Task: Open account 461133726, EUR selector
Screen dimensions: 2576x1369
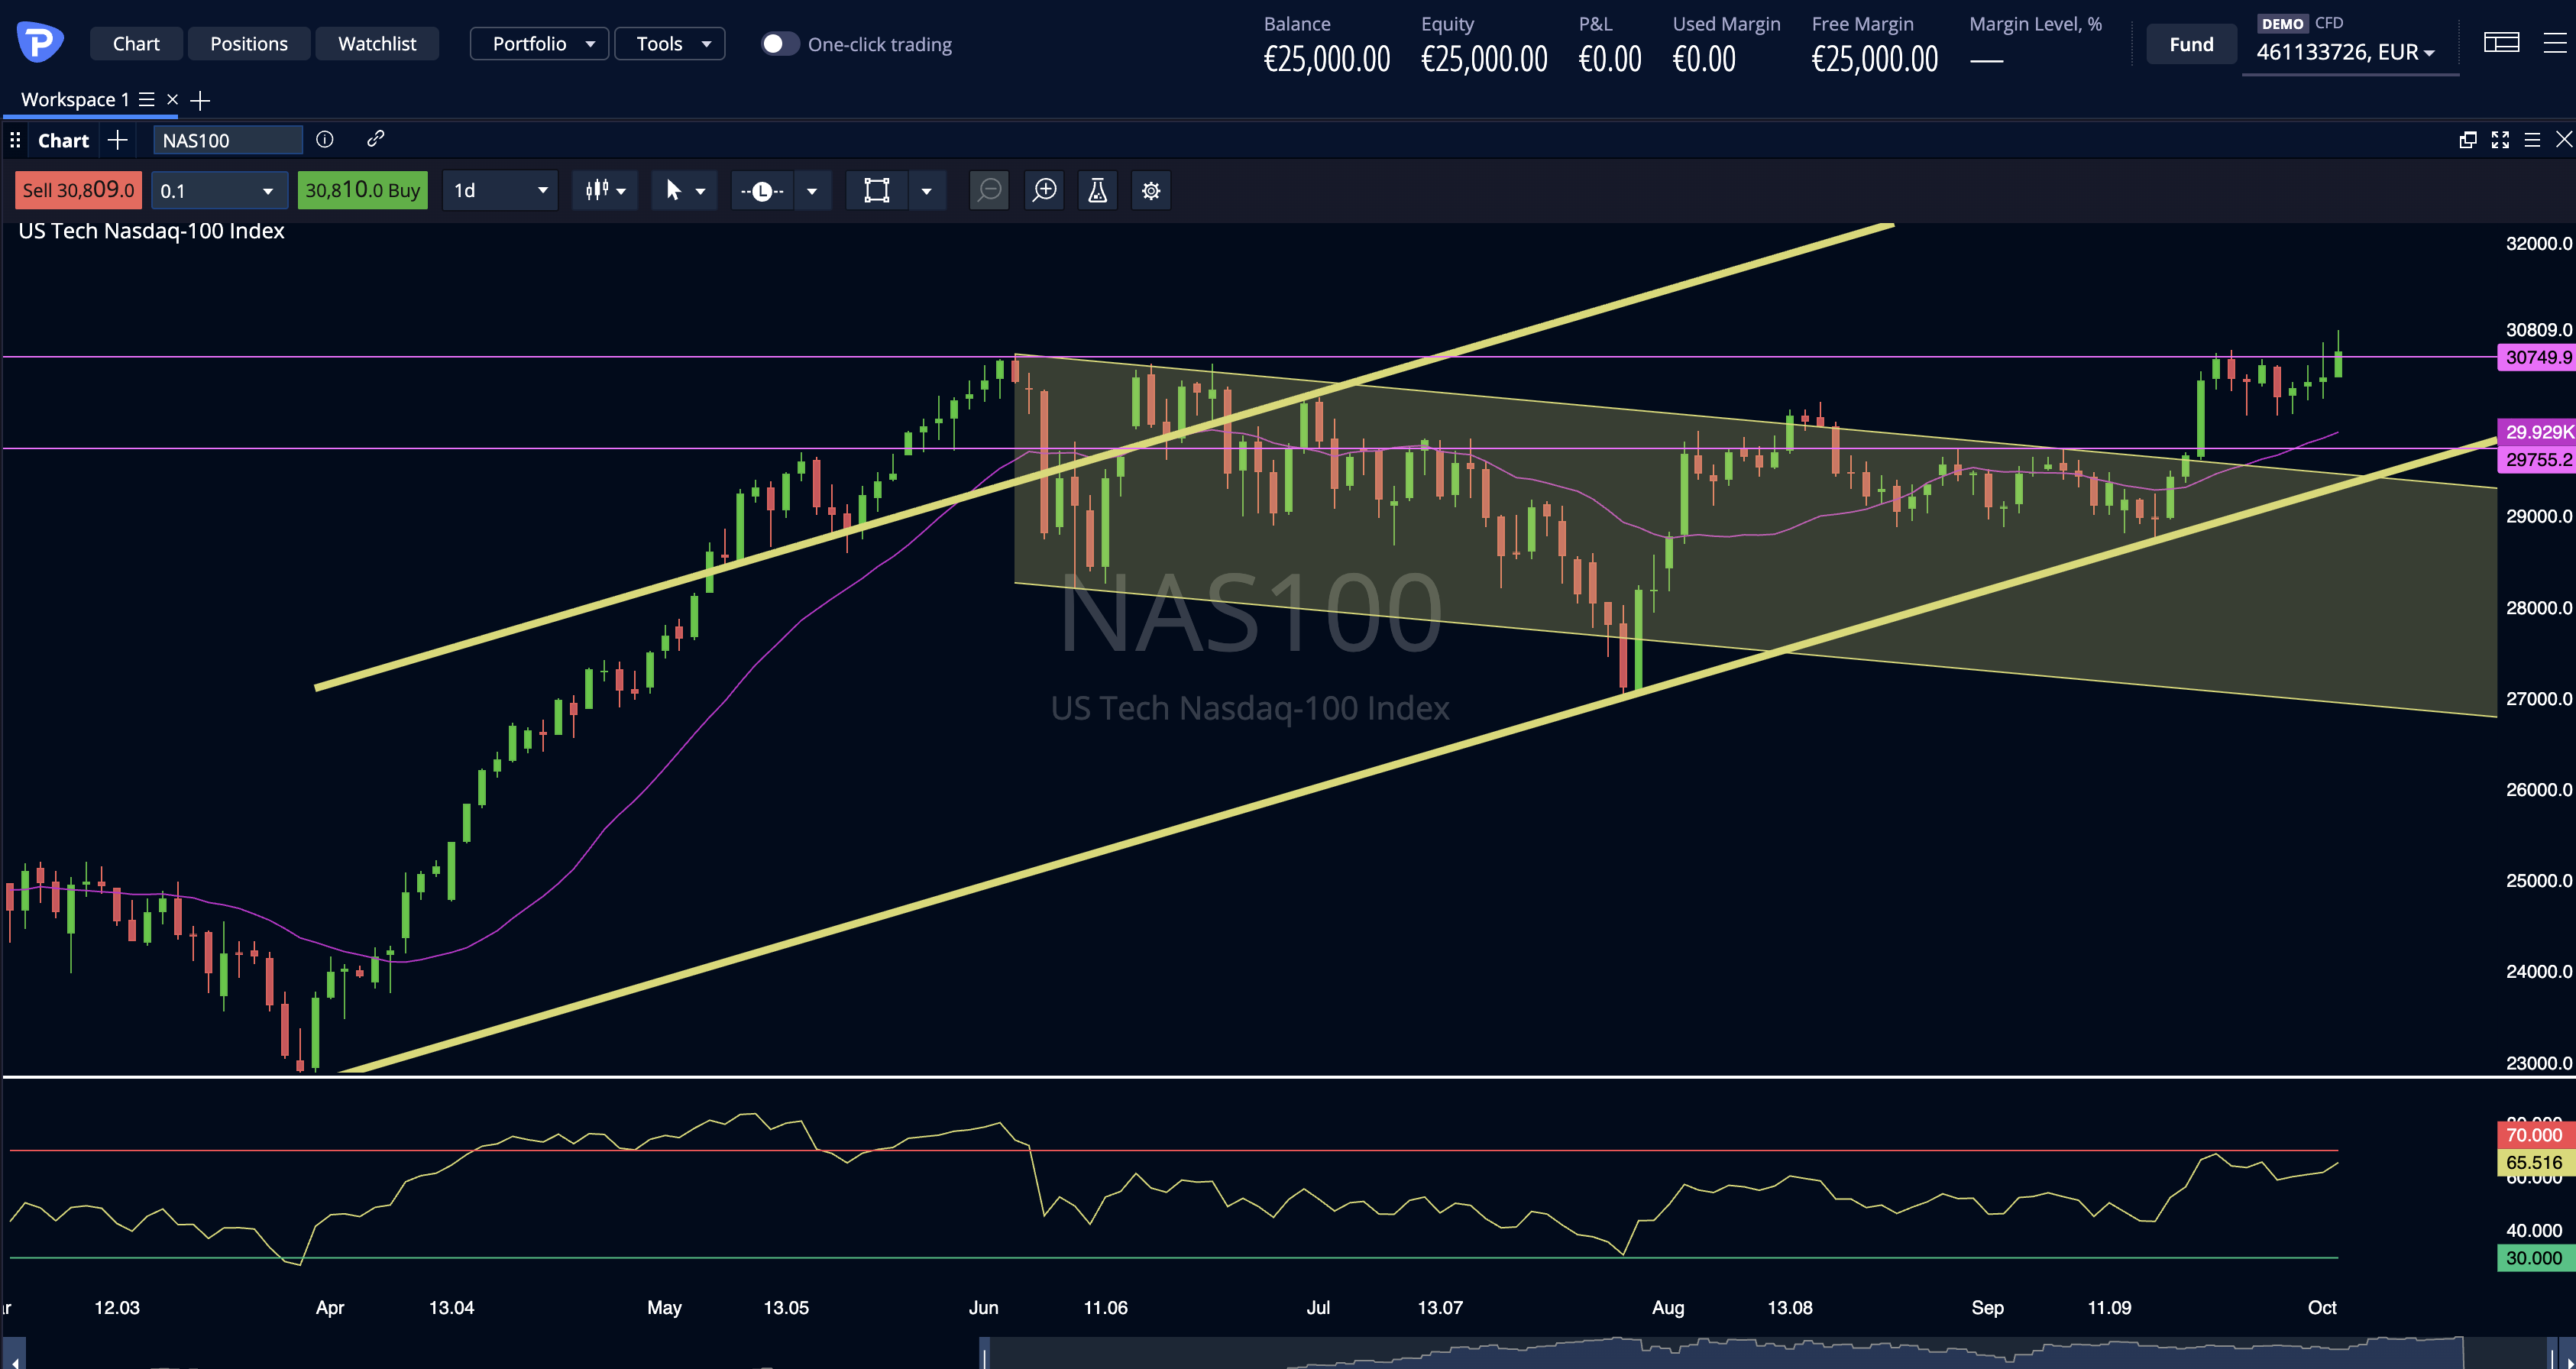Action: [2345, 52]
